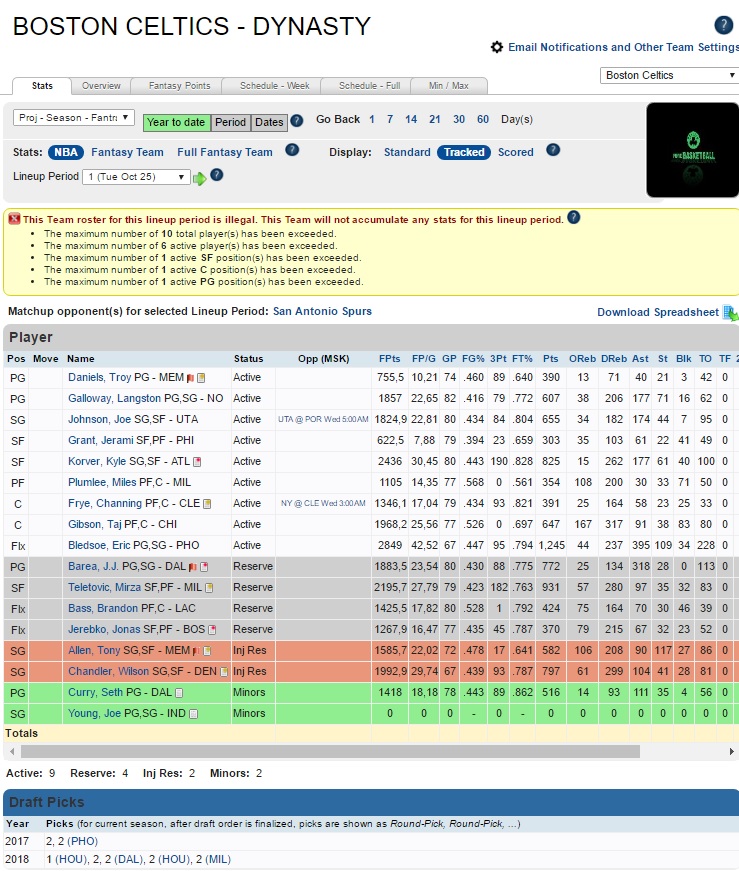Viewport: 739px width, 871px height.
Task: Switch display to Tracked
Action: coord(464,152)
